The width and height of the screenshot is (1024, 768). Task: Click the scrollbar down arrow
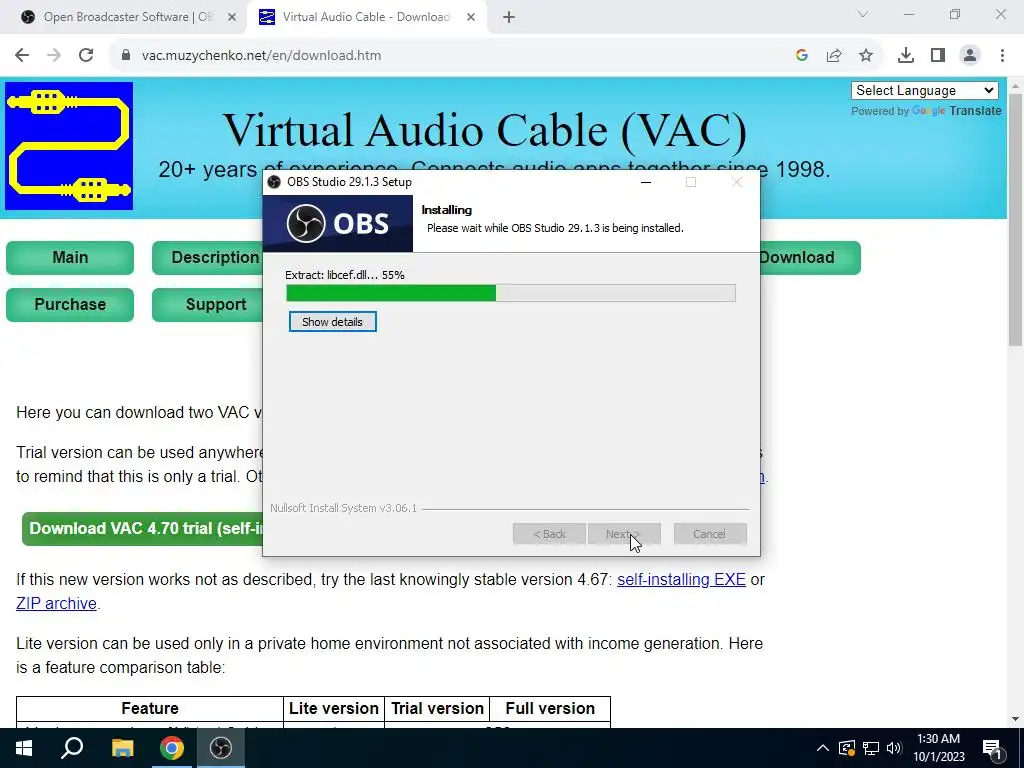(1016, 719)
